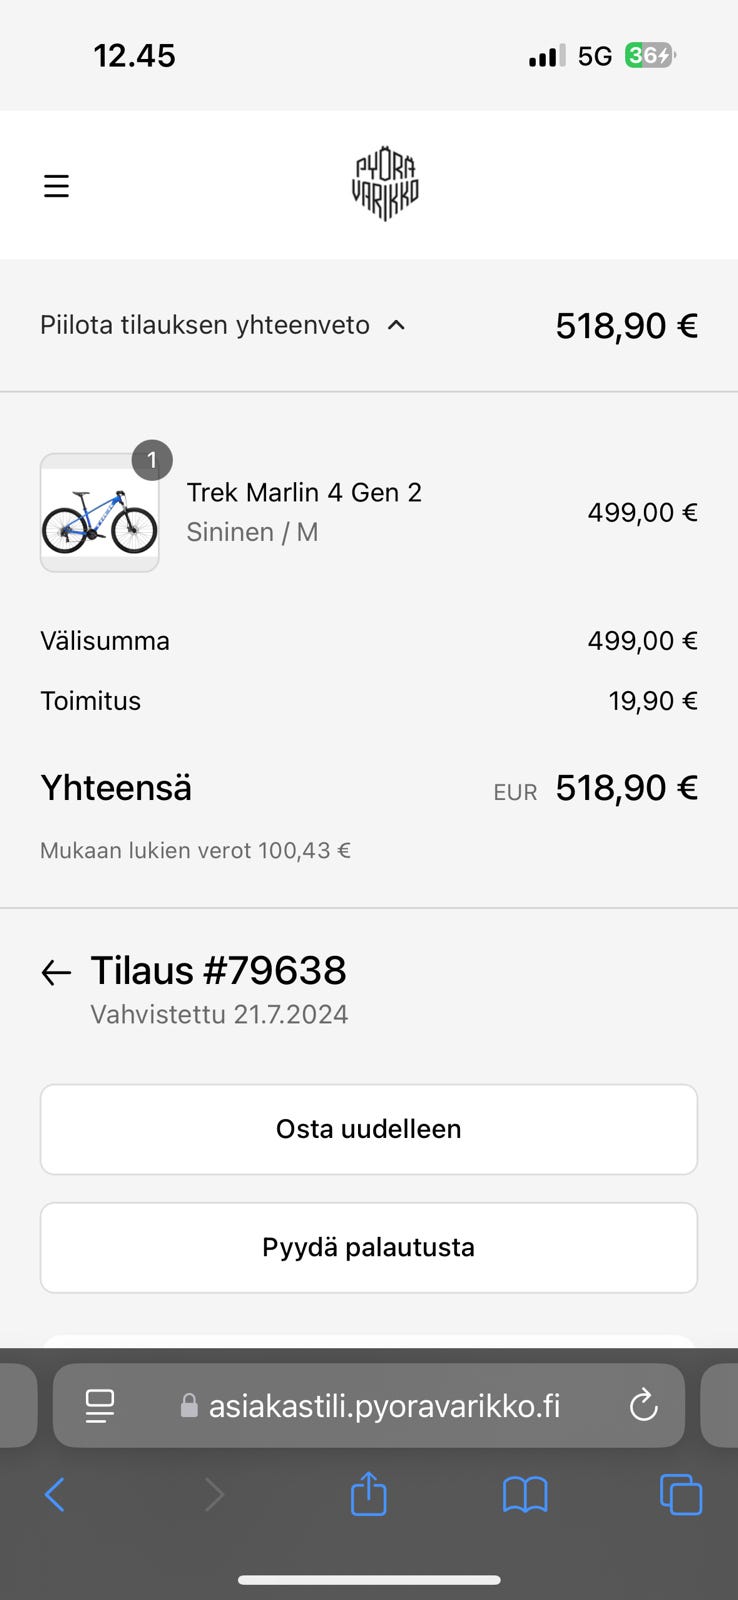738x1600 pixels.
Task: Navigate back in Safari toolbar
Action: tap(55, 1495)
